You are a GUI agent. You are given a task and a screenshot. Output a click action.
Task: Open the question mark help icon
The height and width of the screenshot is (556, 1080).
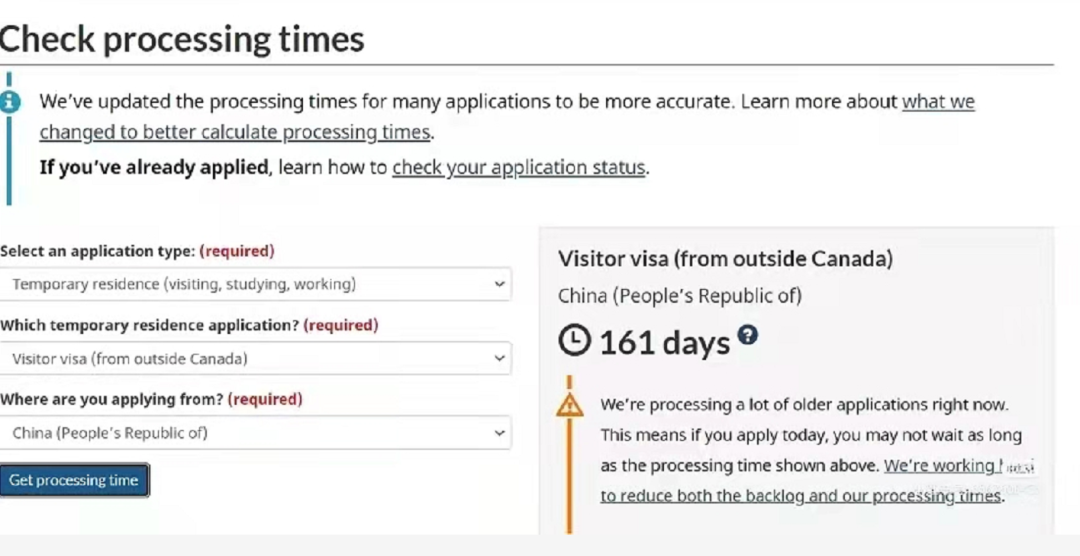747,335
